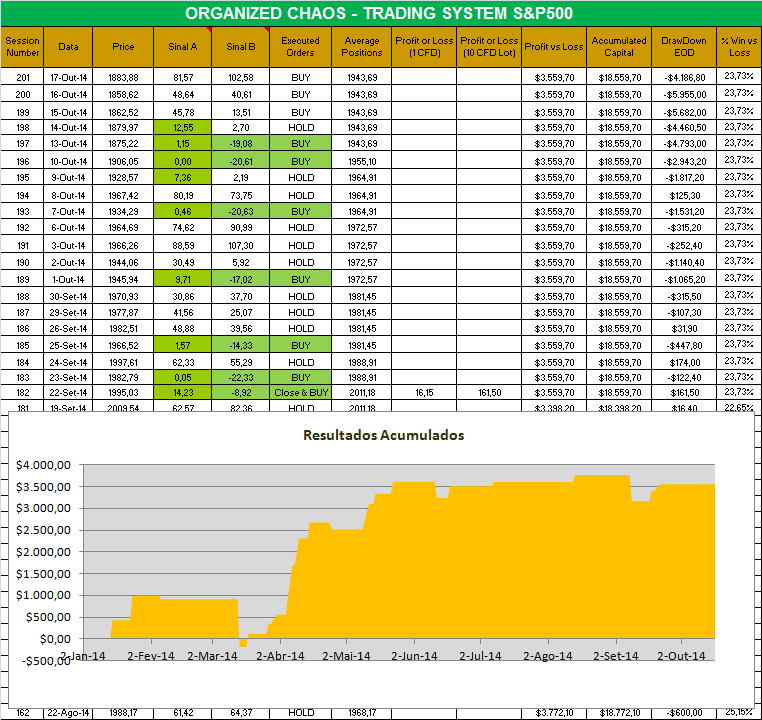Click date cell 2-Out-14
The image size is (762, 720).
68,262
